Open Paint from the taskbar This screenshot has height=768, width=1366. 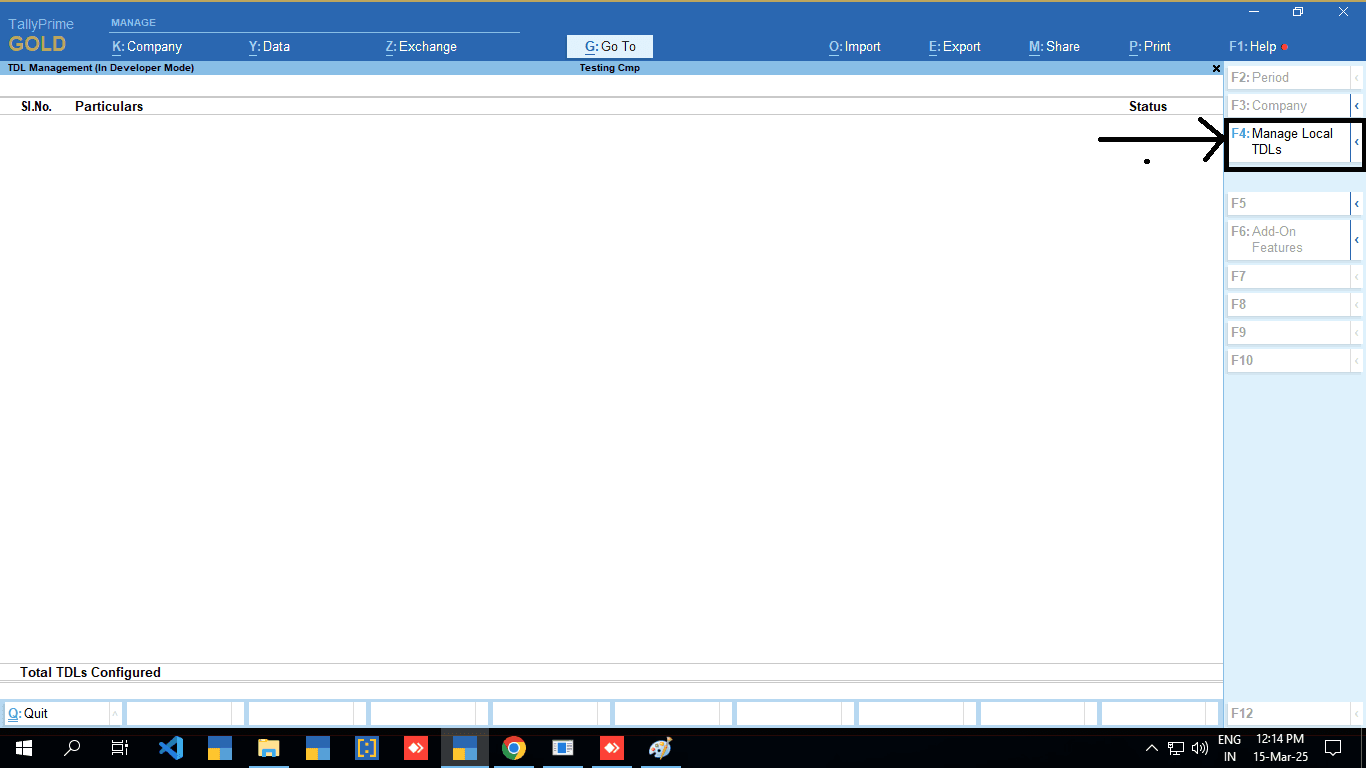coord(661,747)
